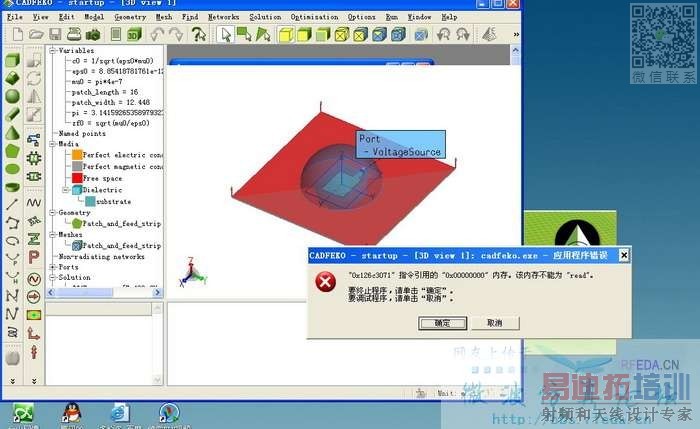700x429 pixels.
Task: Click the red P icon in left toolbar
Action: click(34, 257)
